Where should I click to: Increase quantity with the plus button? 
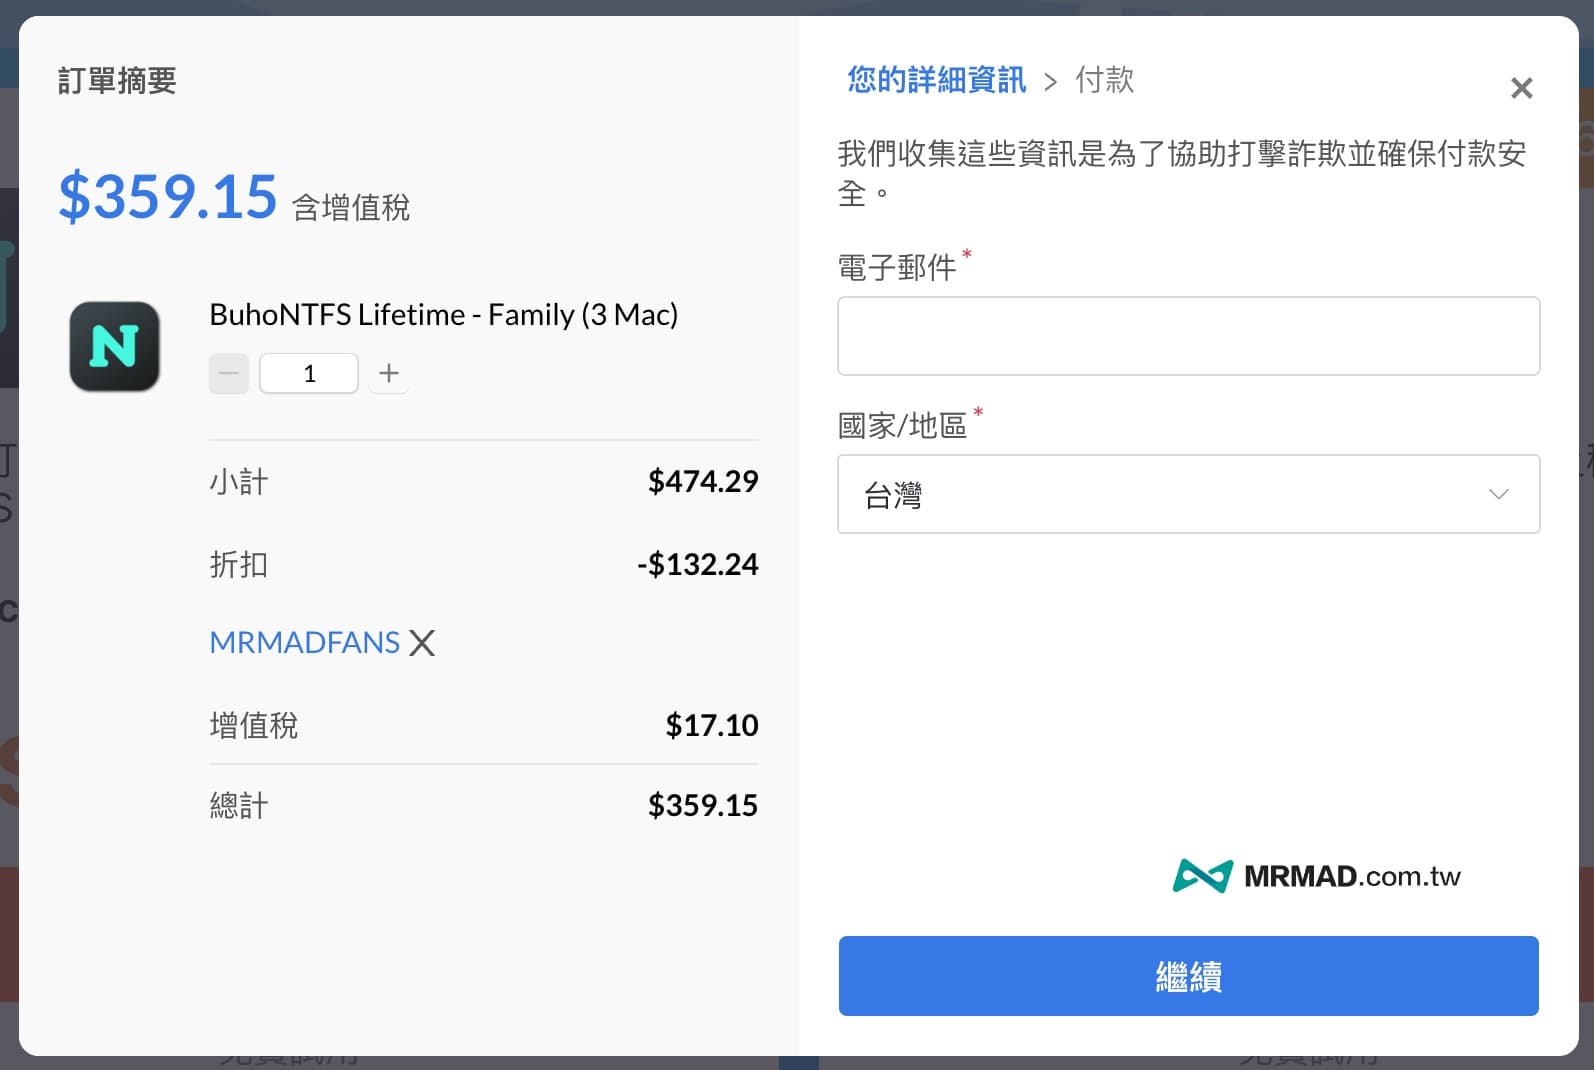tap(389, 374)
